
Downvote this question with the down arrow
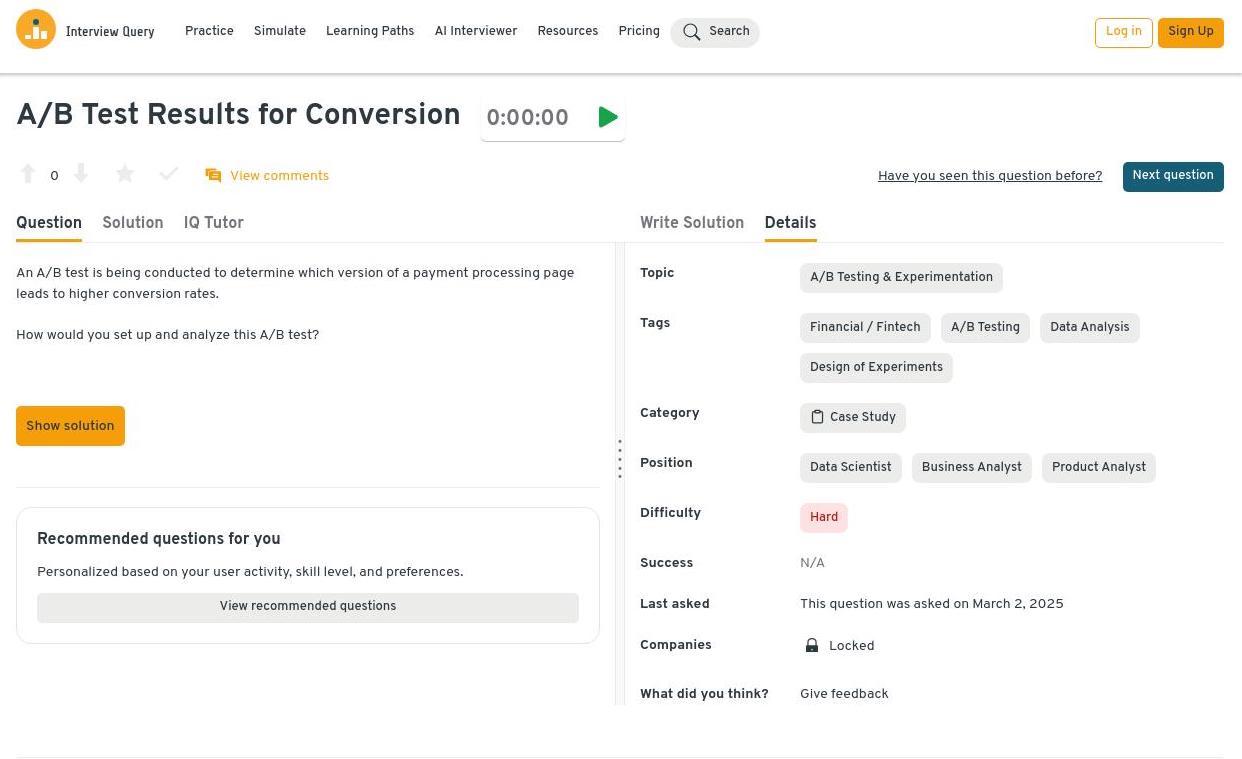click(81, 175)
